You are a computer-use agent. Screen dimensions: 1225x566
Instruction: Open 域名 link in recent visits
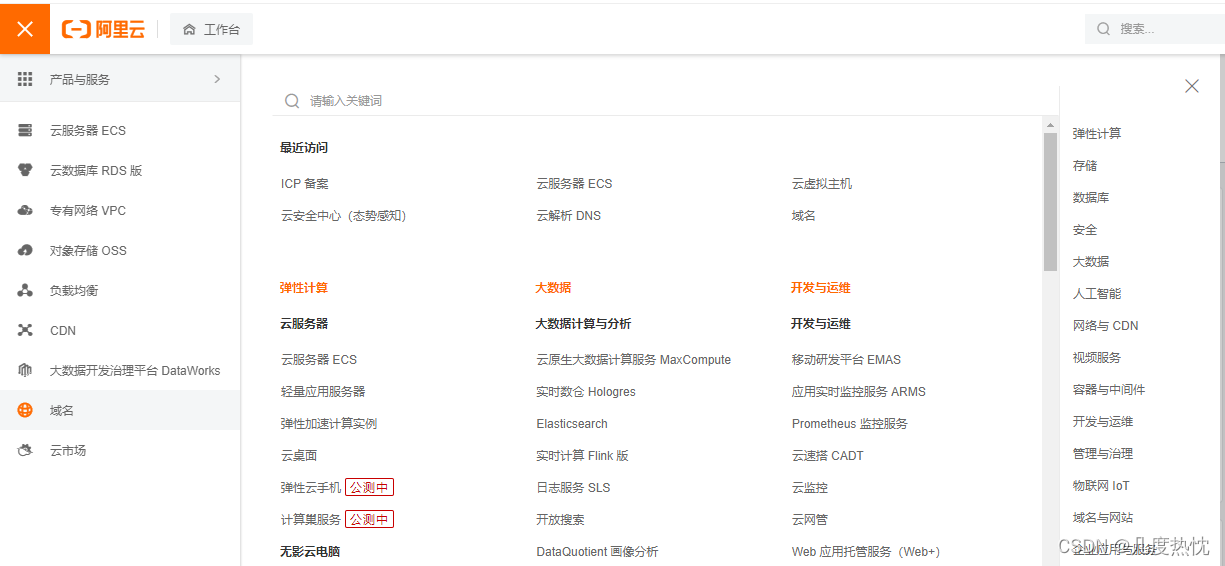click(804, 216)
